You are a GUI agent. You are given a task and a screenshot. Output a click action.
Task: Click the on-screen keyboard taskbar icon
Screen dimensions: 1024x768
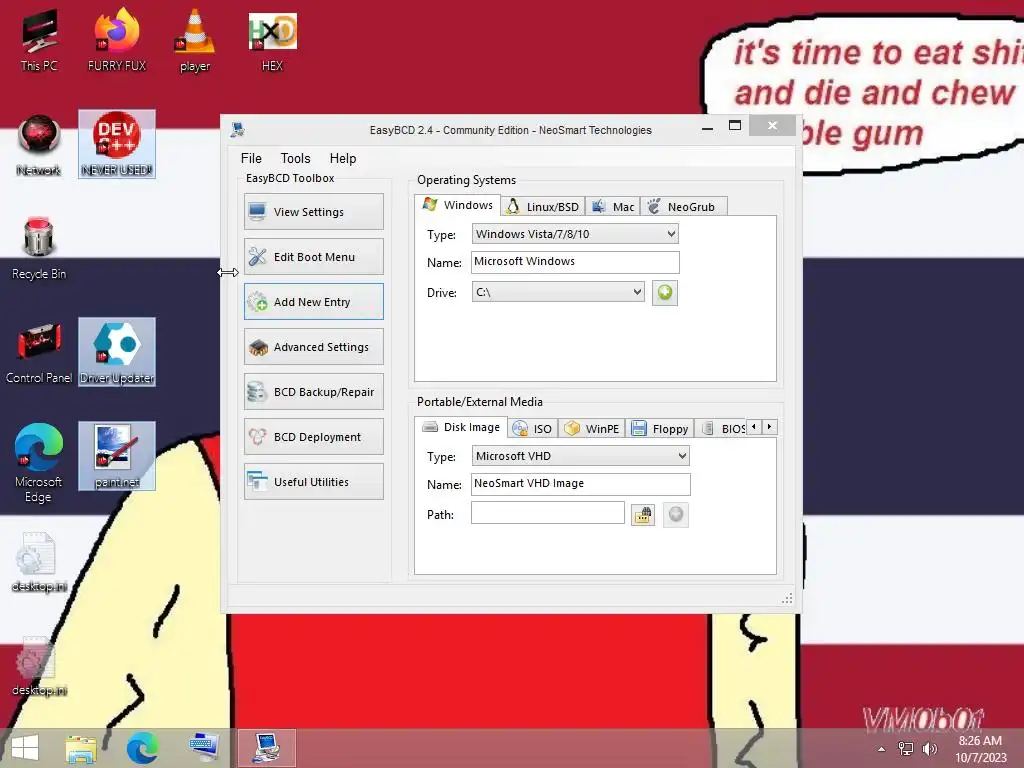tap(204, 748)
